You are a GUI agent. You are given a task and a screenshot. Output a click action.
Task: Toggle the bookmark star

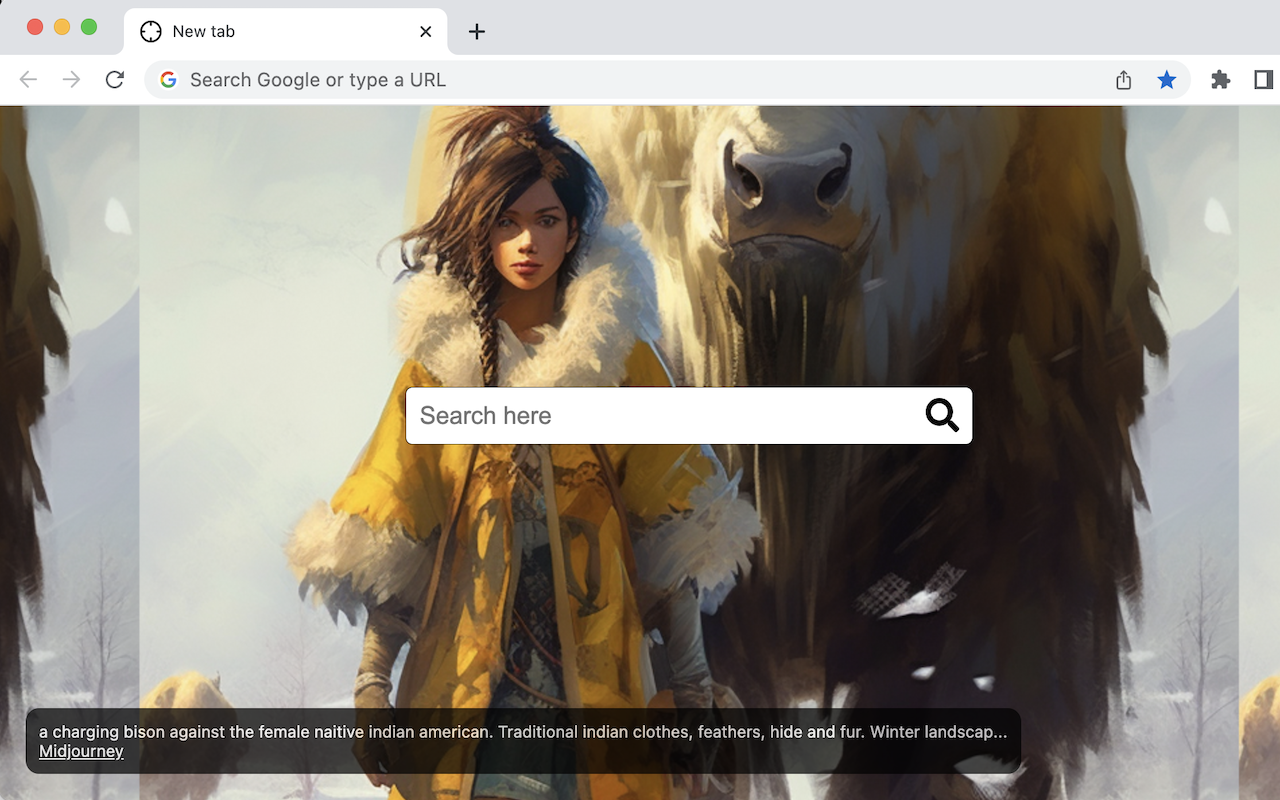1167,80
